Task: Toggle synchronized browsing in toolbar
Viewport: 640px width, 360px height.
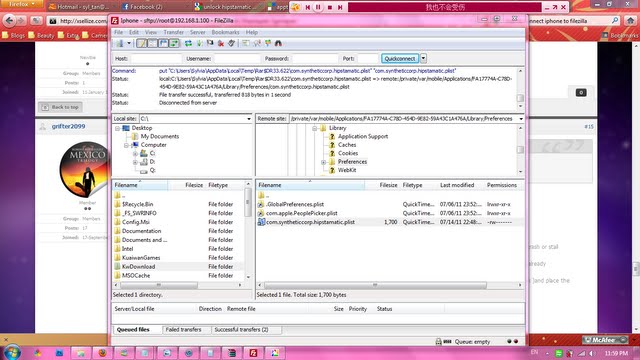Action: 268,43
